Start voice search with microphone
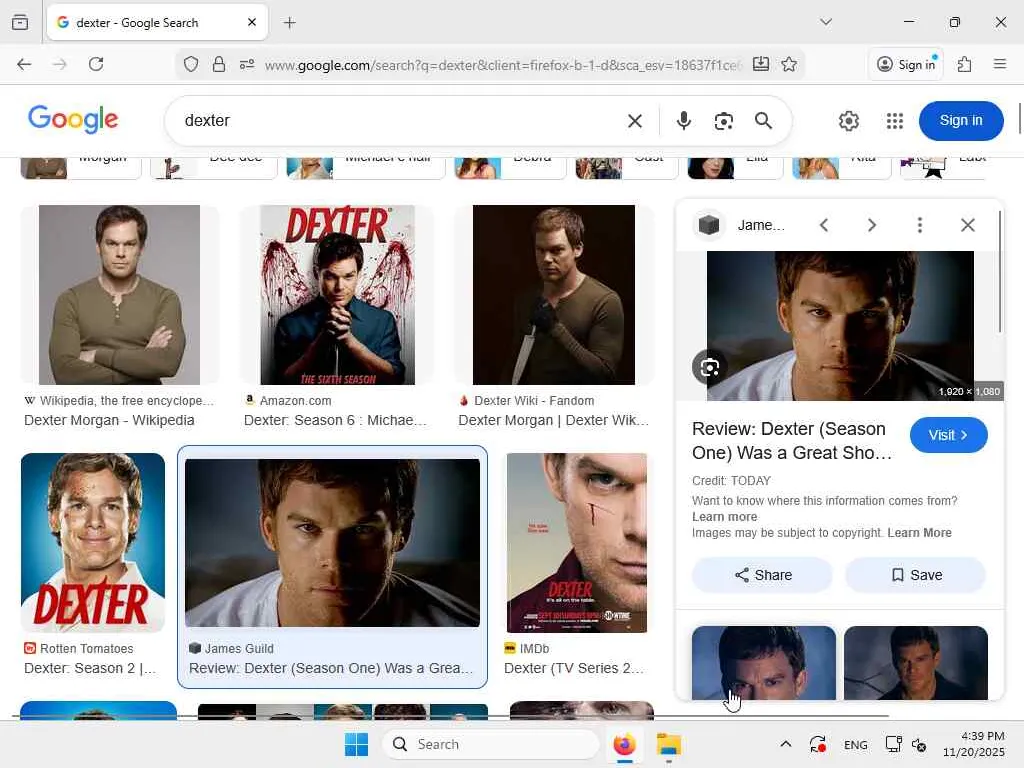Screen dimensions: 1024x768 point(684,121)
